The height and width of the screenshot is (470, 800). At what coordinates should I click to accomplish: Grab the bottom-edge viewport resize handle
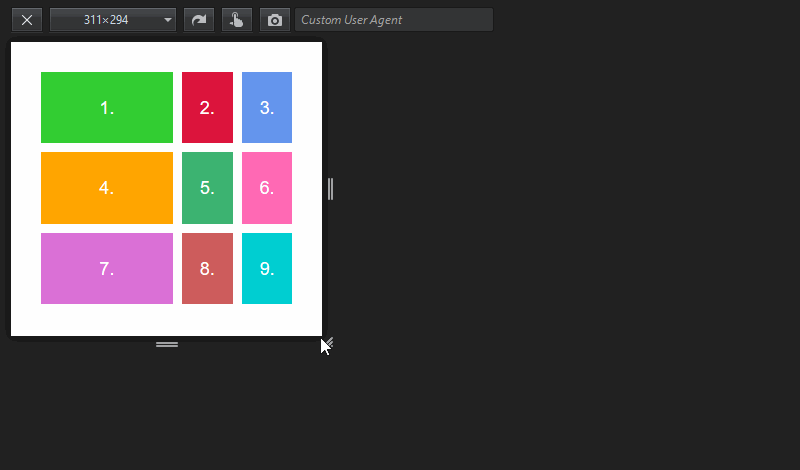click(167, 344)
